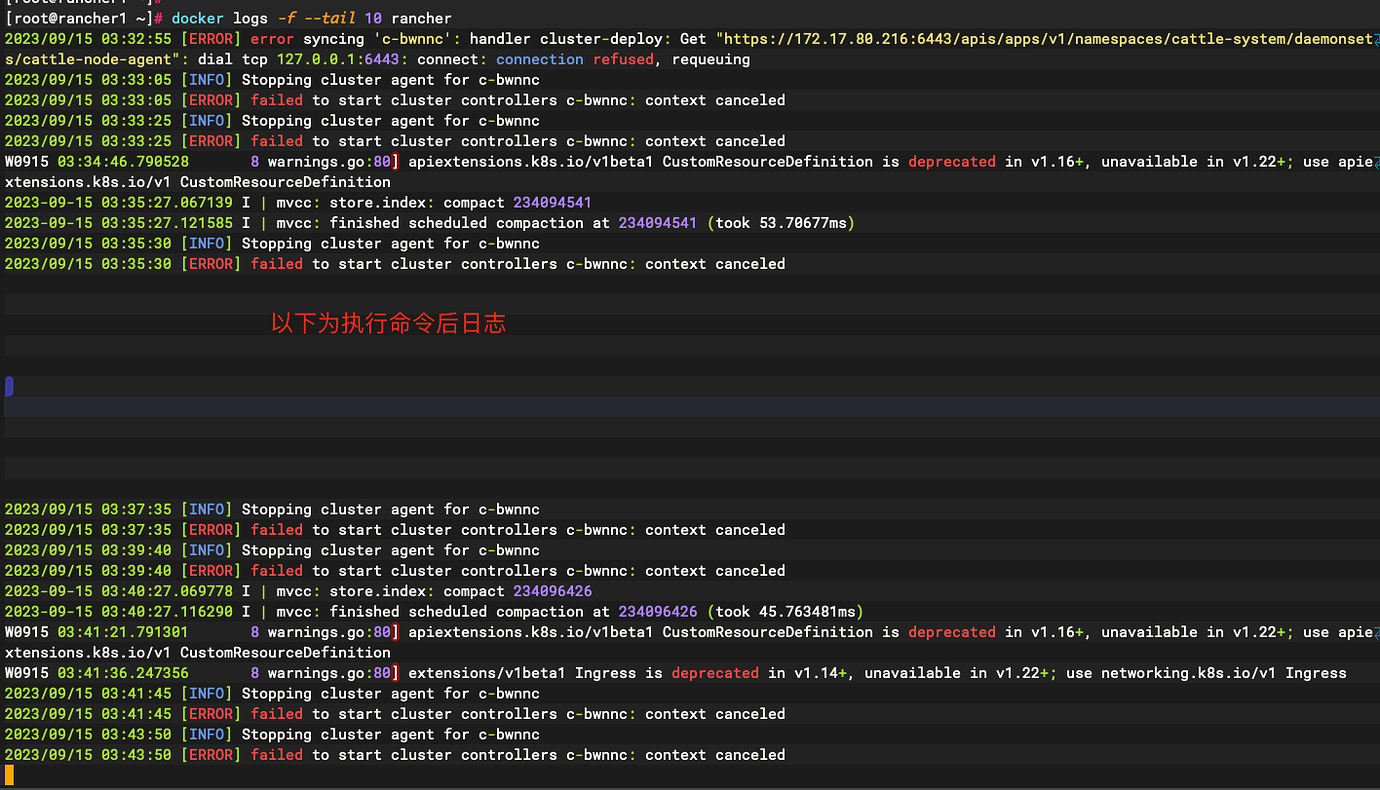Image resolution: width=1380 pixels, height=790 pixels.
Task: Click '234096426' on the finished scheduled compaction line
Action: point(657,612)
